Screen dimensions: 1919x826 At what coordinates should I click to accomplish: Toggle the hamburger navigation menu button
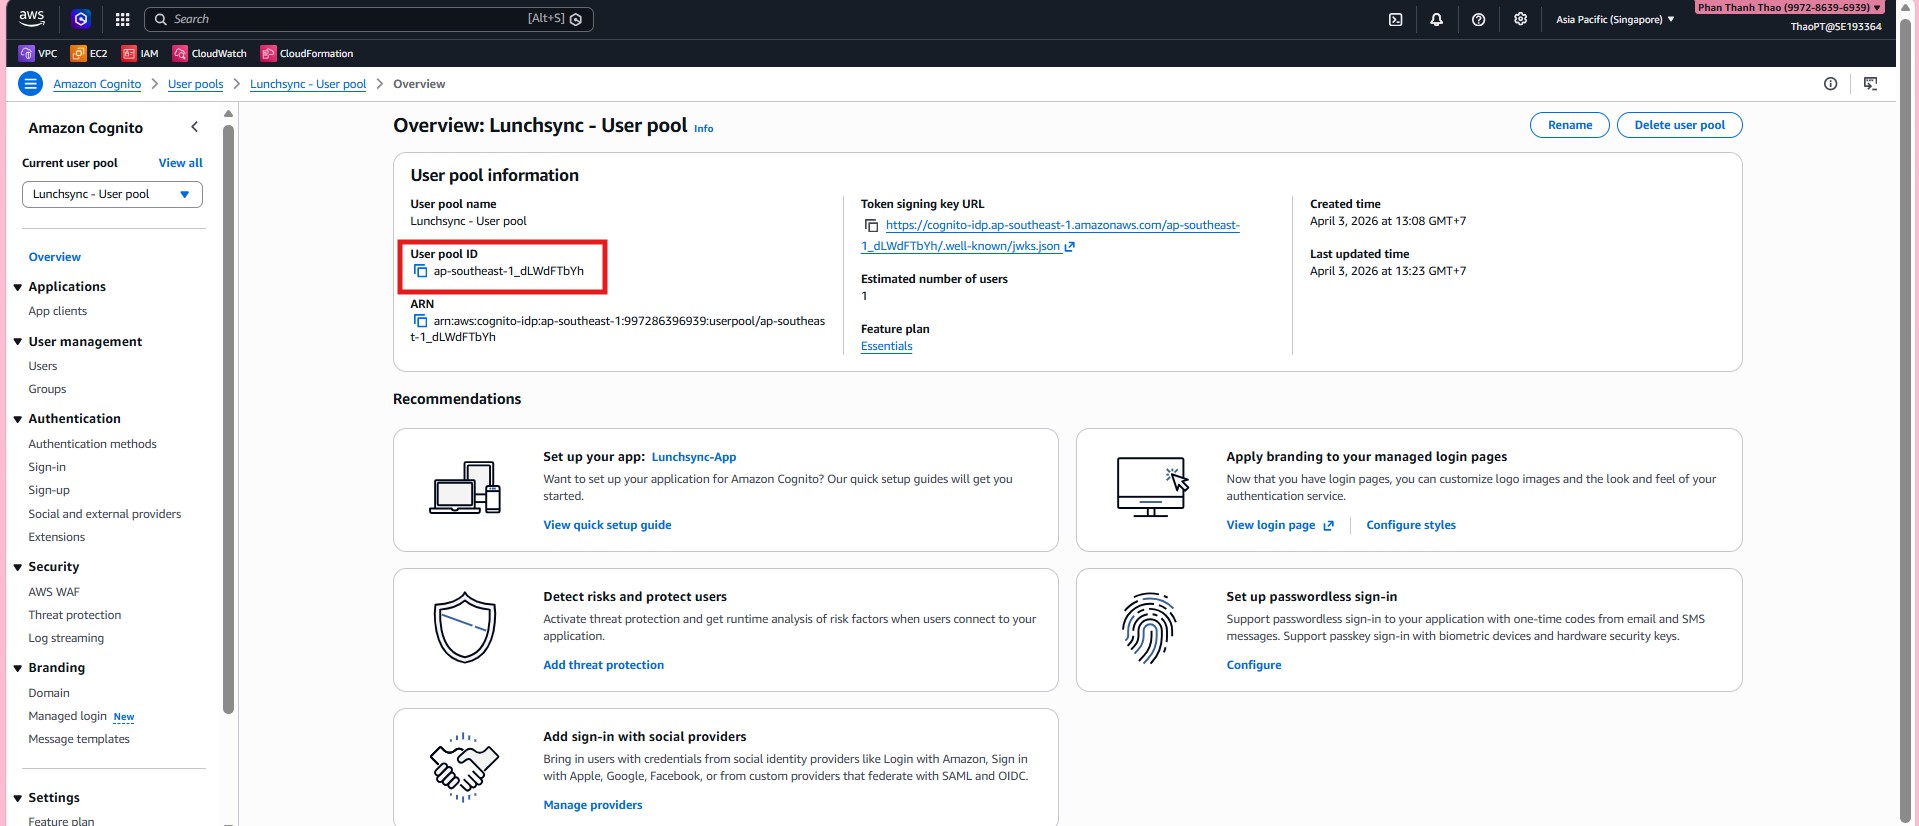[31, 84]
